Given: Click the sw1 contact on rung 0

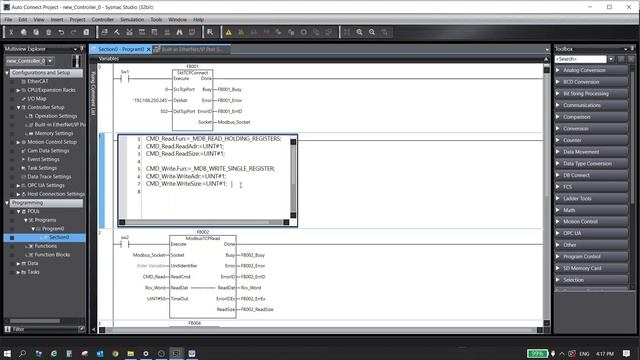Looking at the screenshot, I should 124,78.
